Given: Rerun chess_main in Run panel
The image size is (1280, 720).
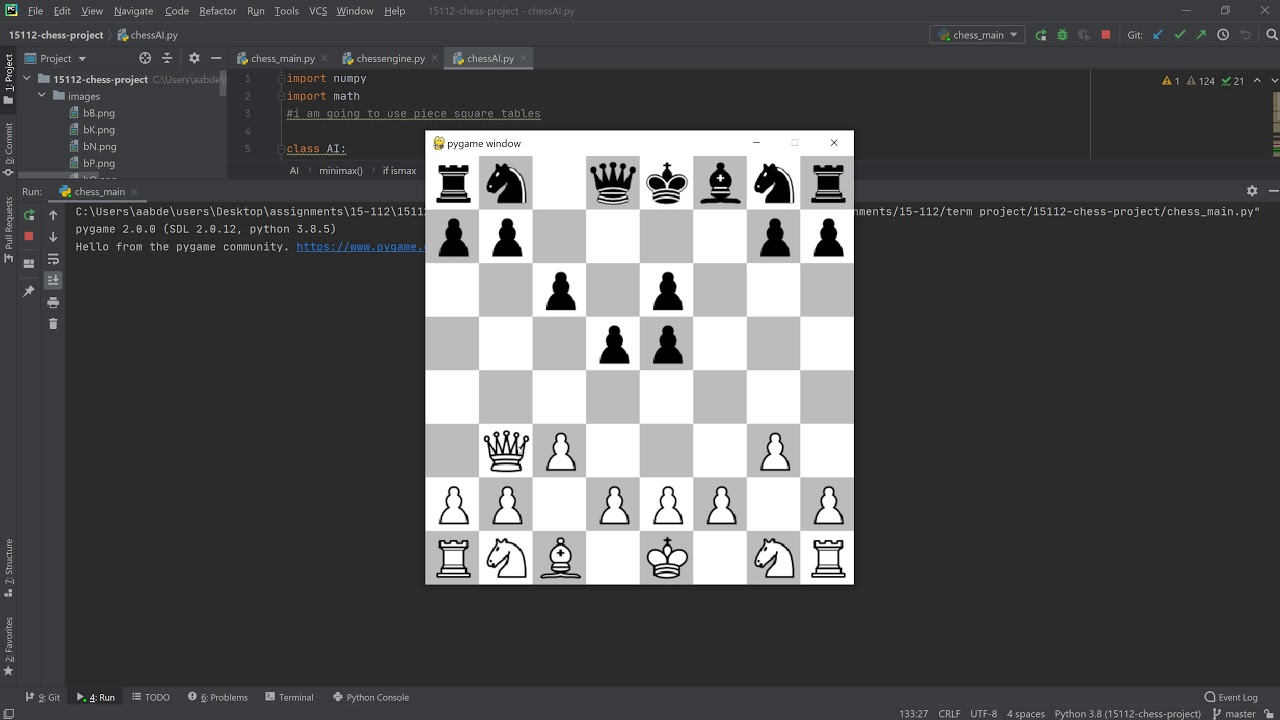Looking at the screenshot, I should coord(29,215).
